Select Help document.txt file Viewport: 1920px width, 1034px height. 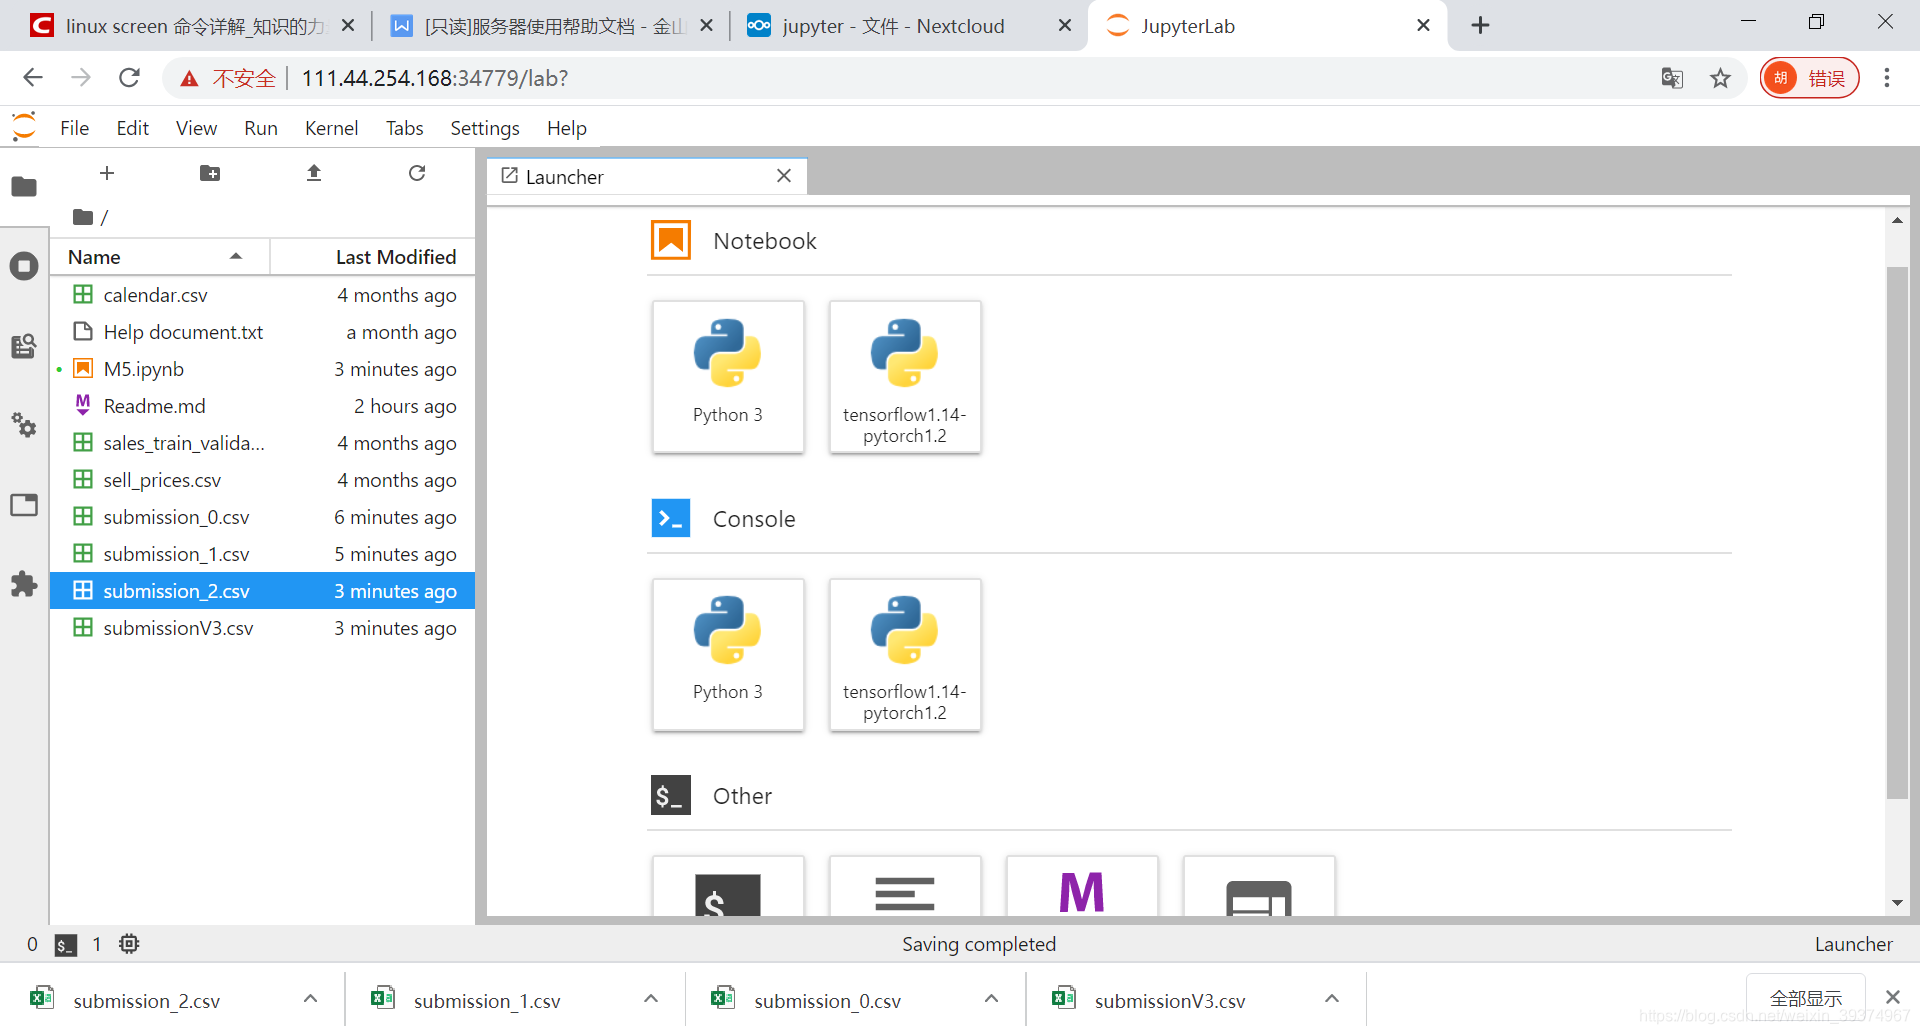click(263, 332)
